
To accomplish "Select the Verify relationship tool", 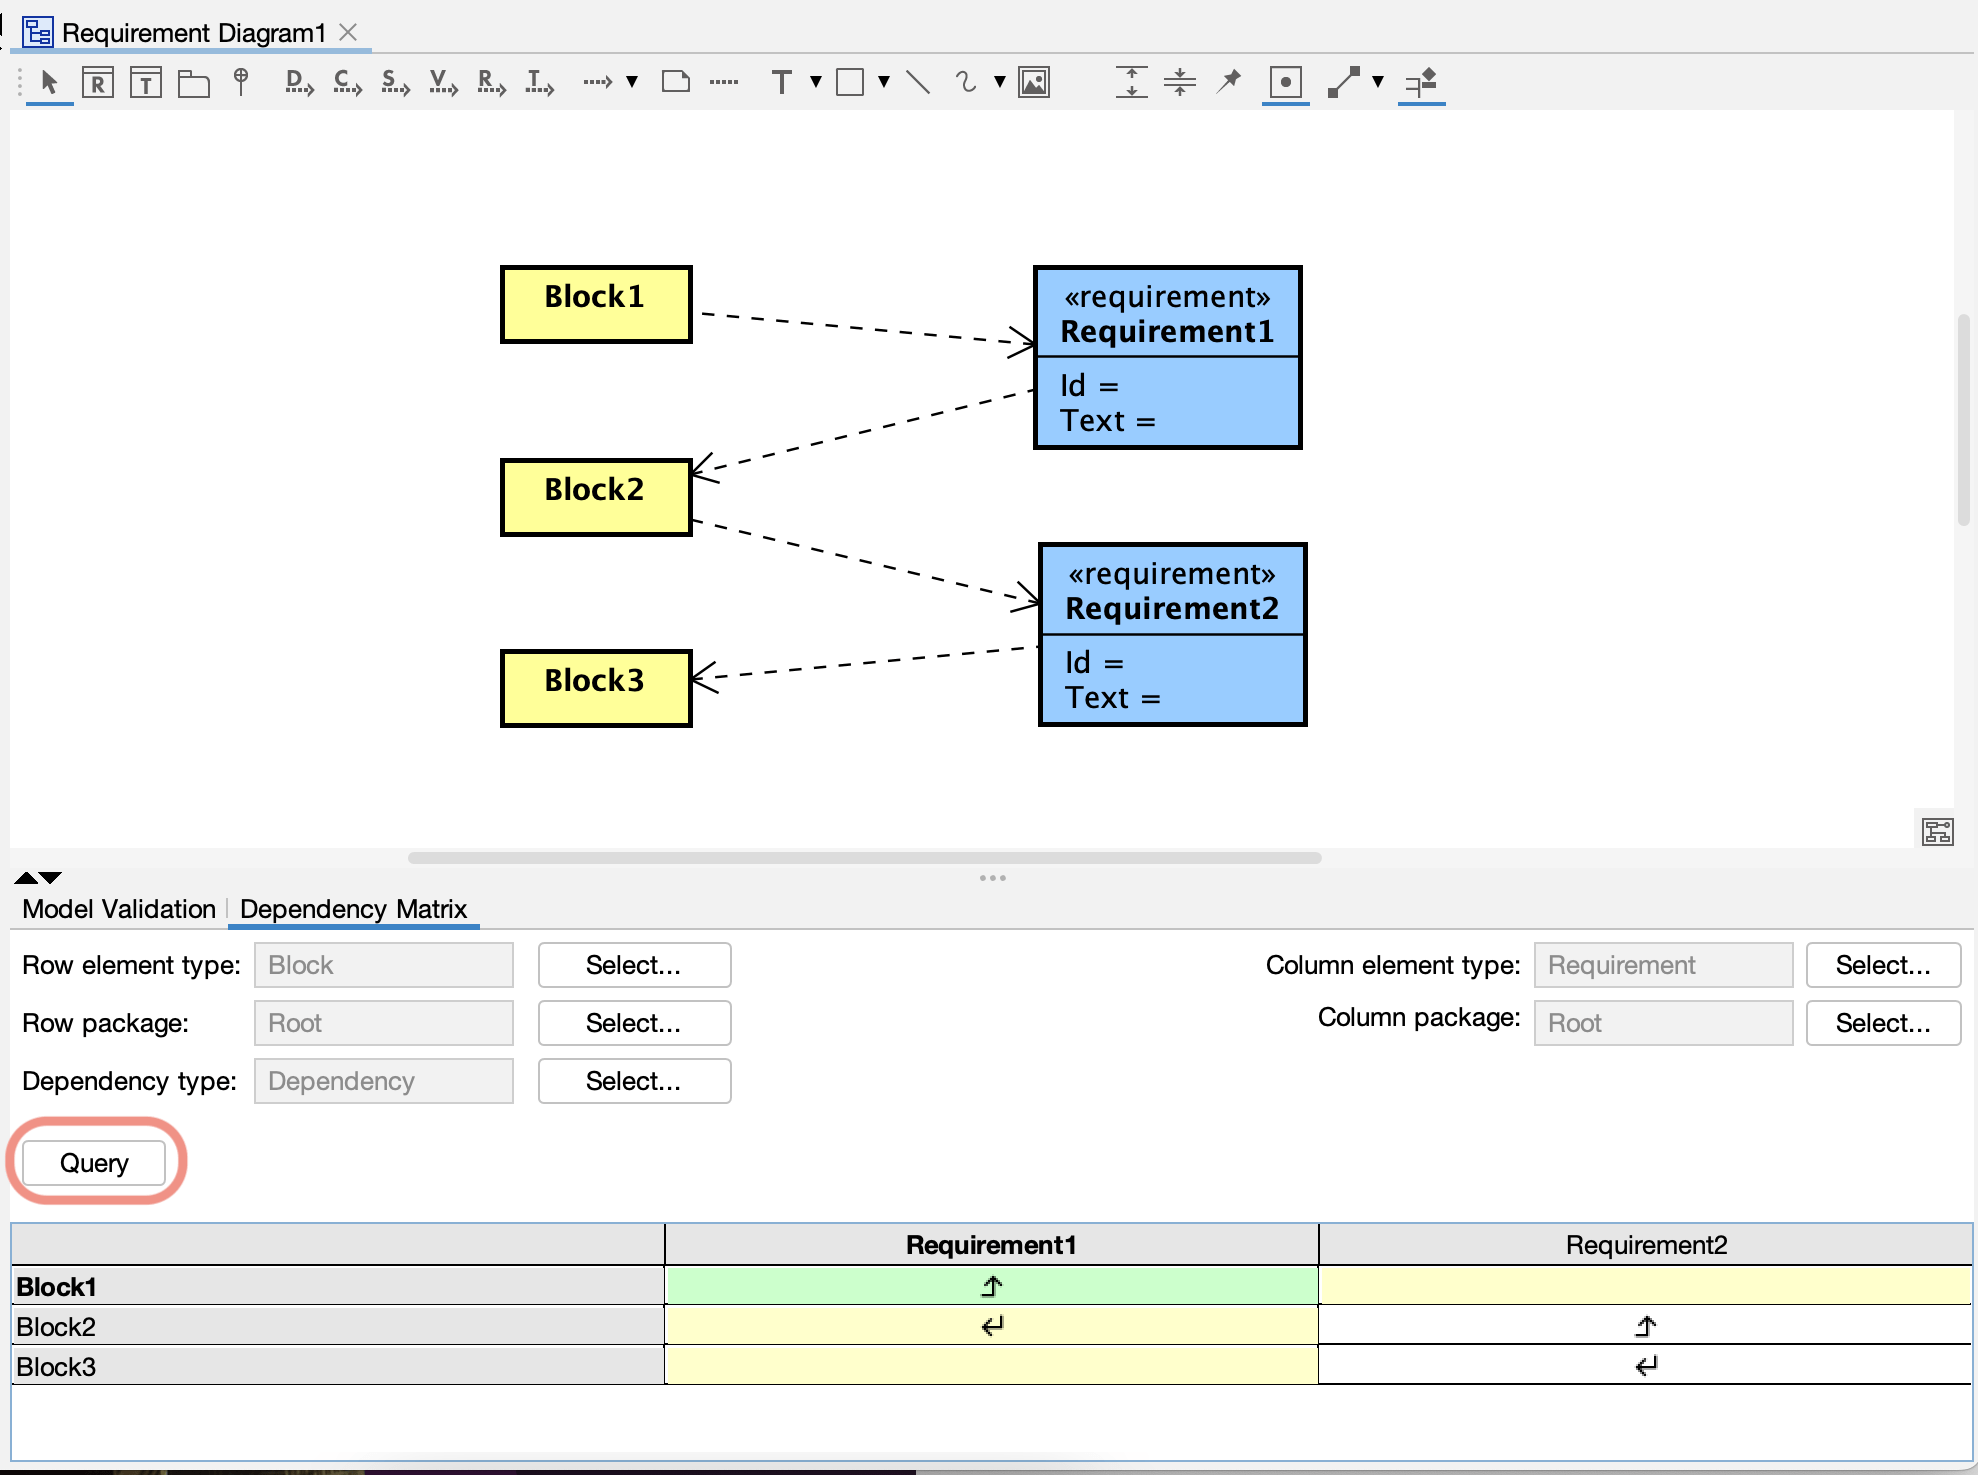I will (x=442, y=83).
